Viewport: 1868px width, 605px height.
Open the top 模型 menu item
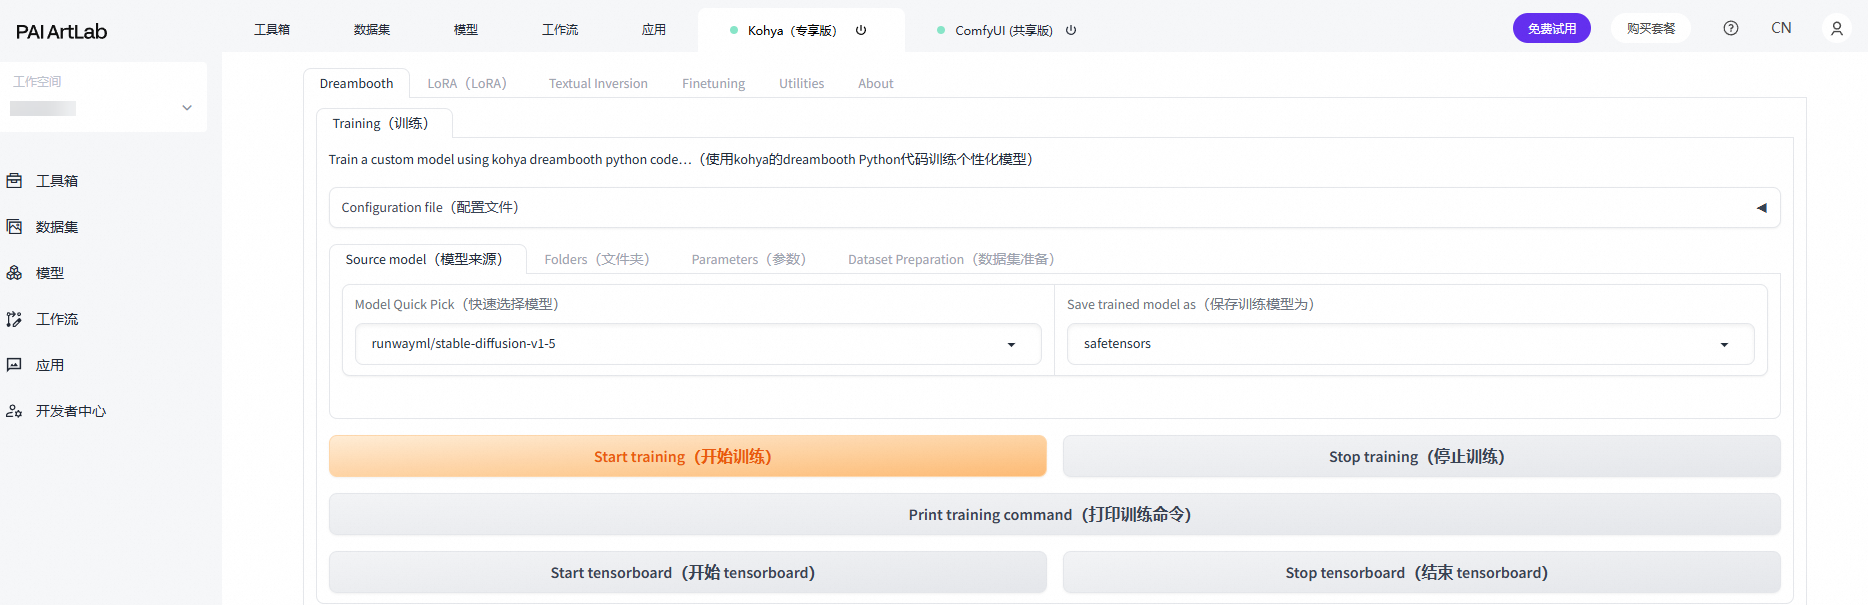pos(466,30)
